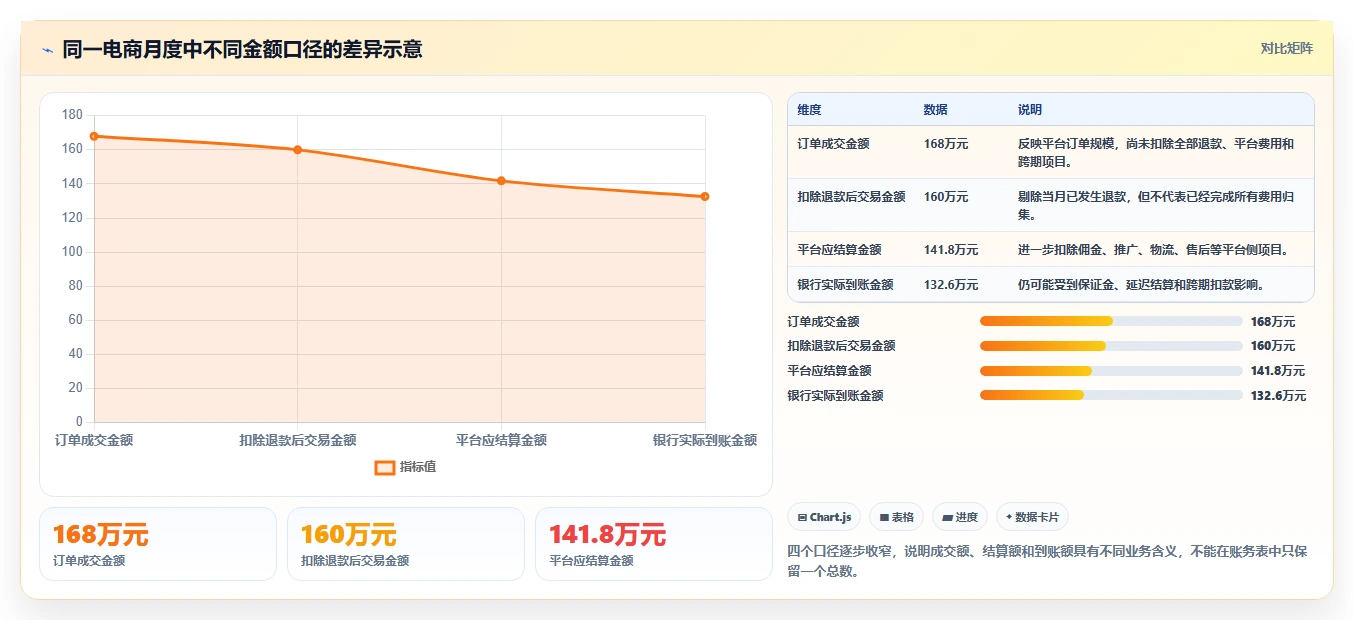Click the orange 指标值 legend swatch
1354x620 pixels.
(x=384, y=467)
